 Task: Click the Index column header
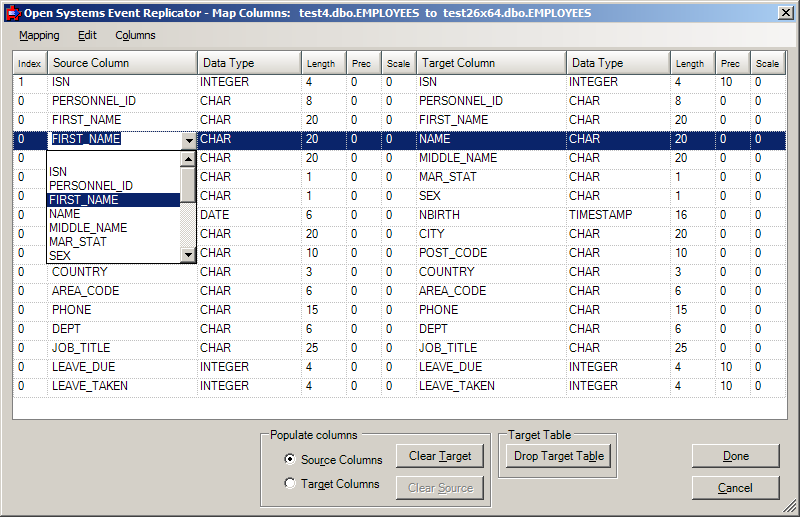[x=30, y=63]
